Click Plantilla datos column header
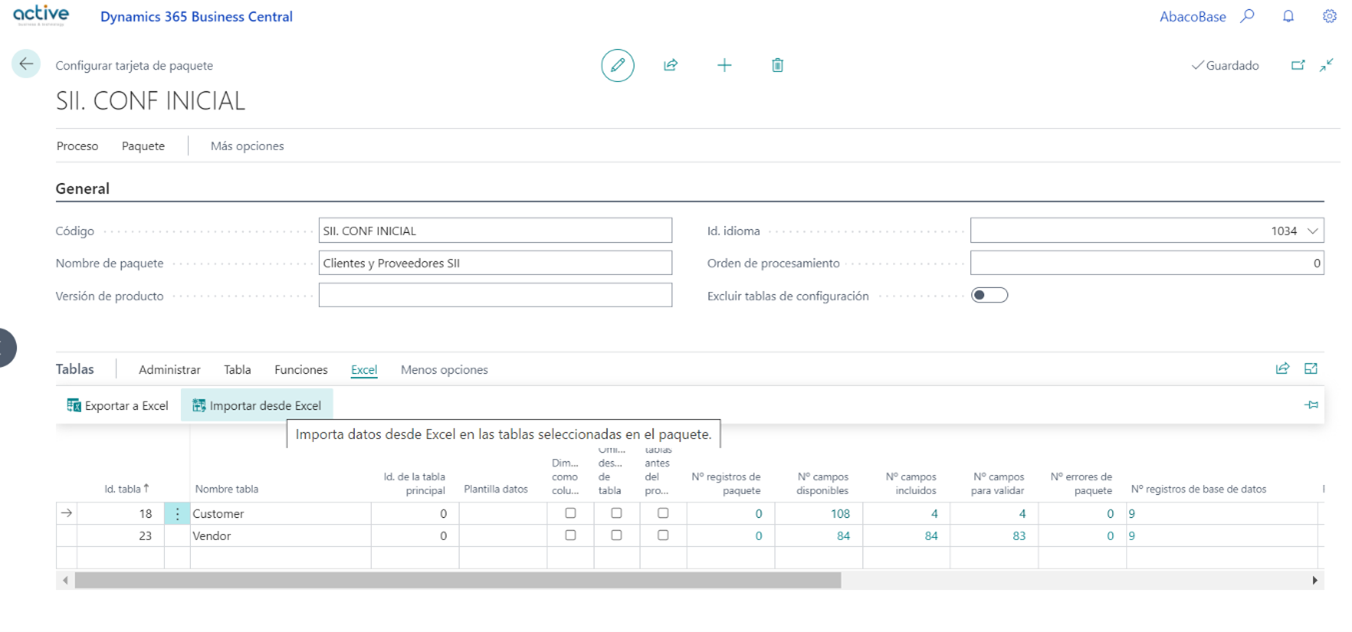1352x632 pixels. 495,490
